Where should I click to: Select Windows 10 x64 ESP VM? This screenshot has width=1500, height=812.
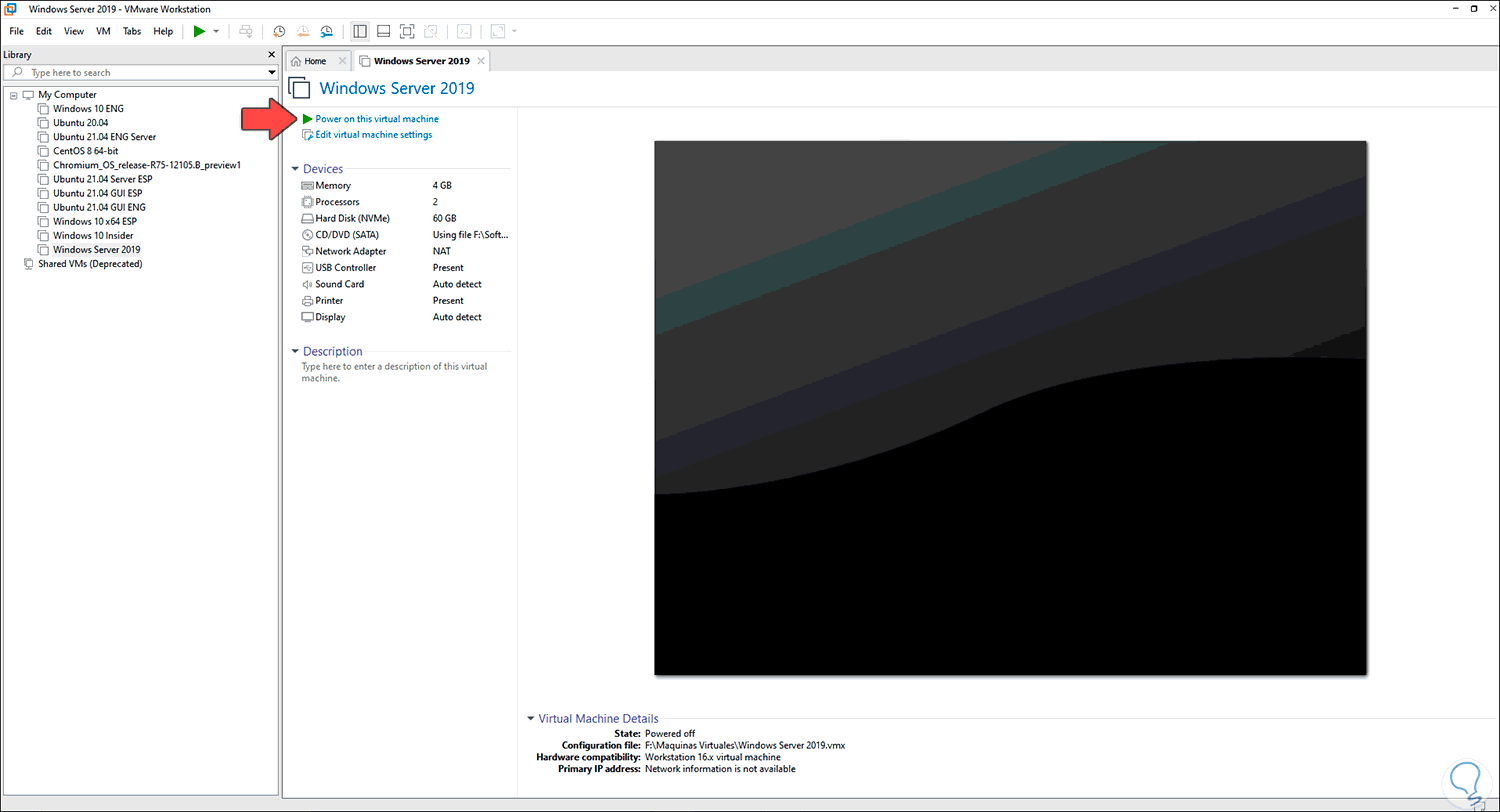(x=95, y=222)
